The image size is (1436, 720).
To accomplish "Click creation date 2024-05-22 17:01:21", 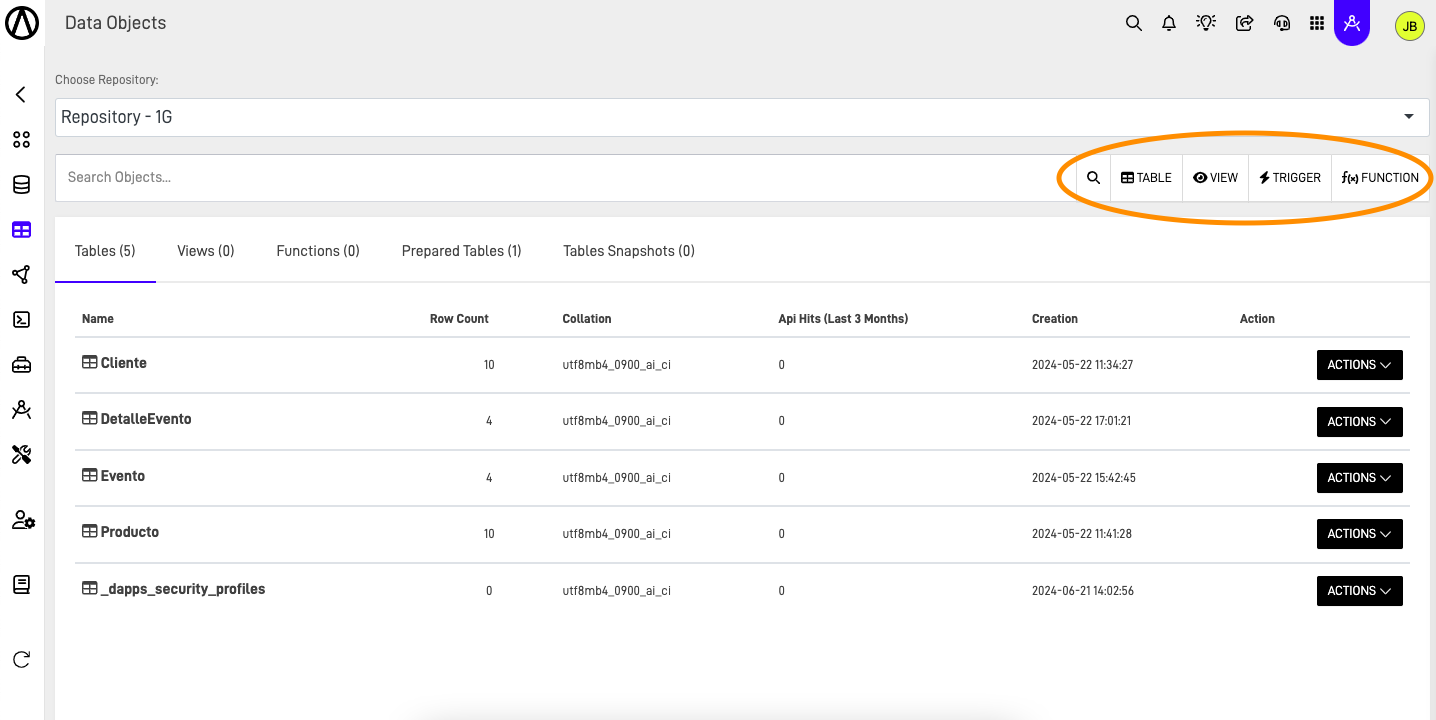I will coord(1081,421).
